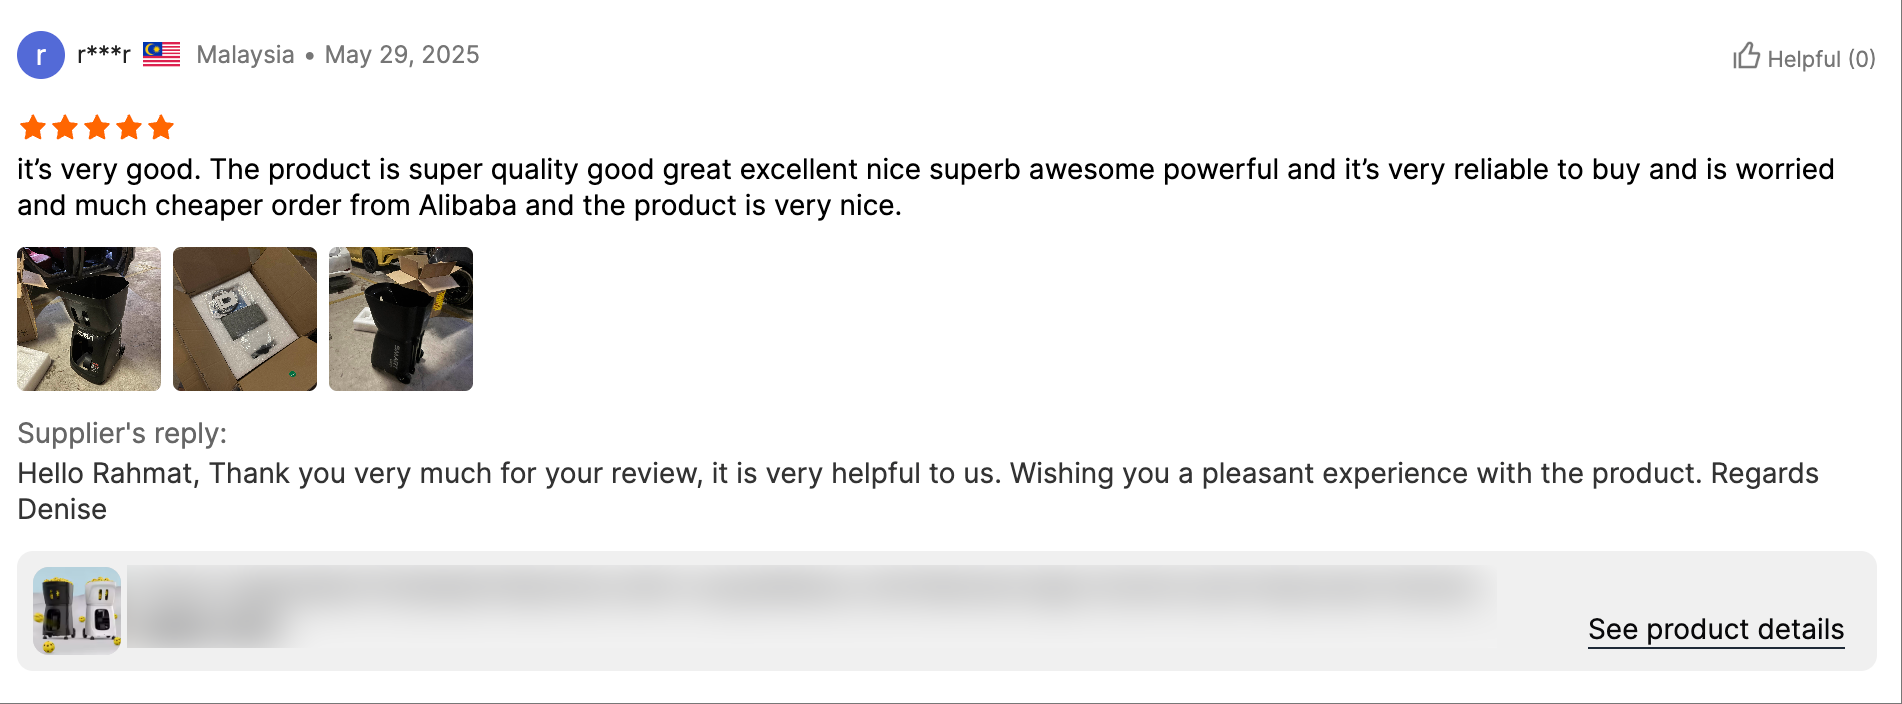Click the product thumbnail image in the footer card

[x=77, y=611]
